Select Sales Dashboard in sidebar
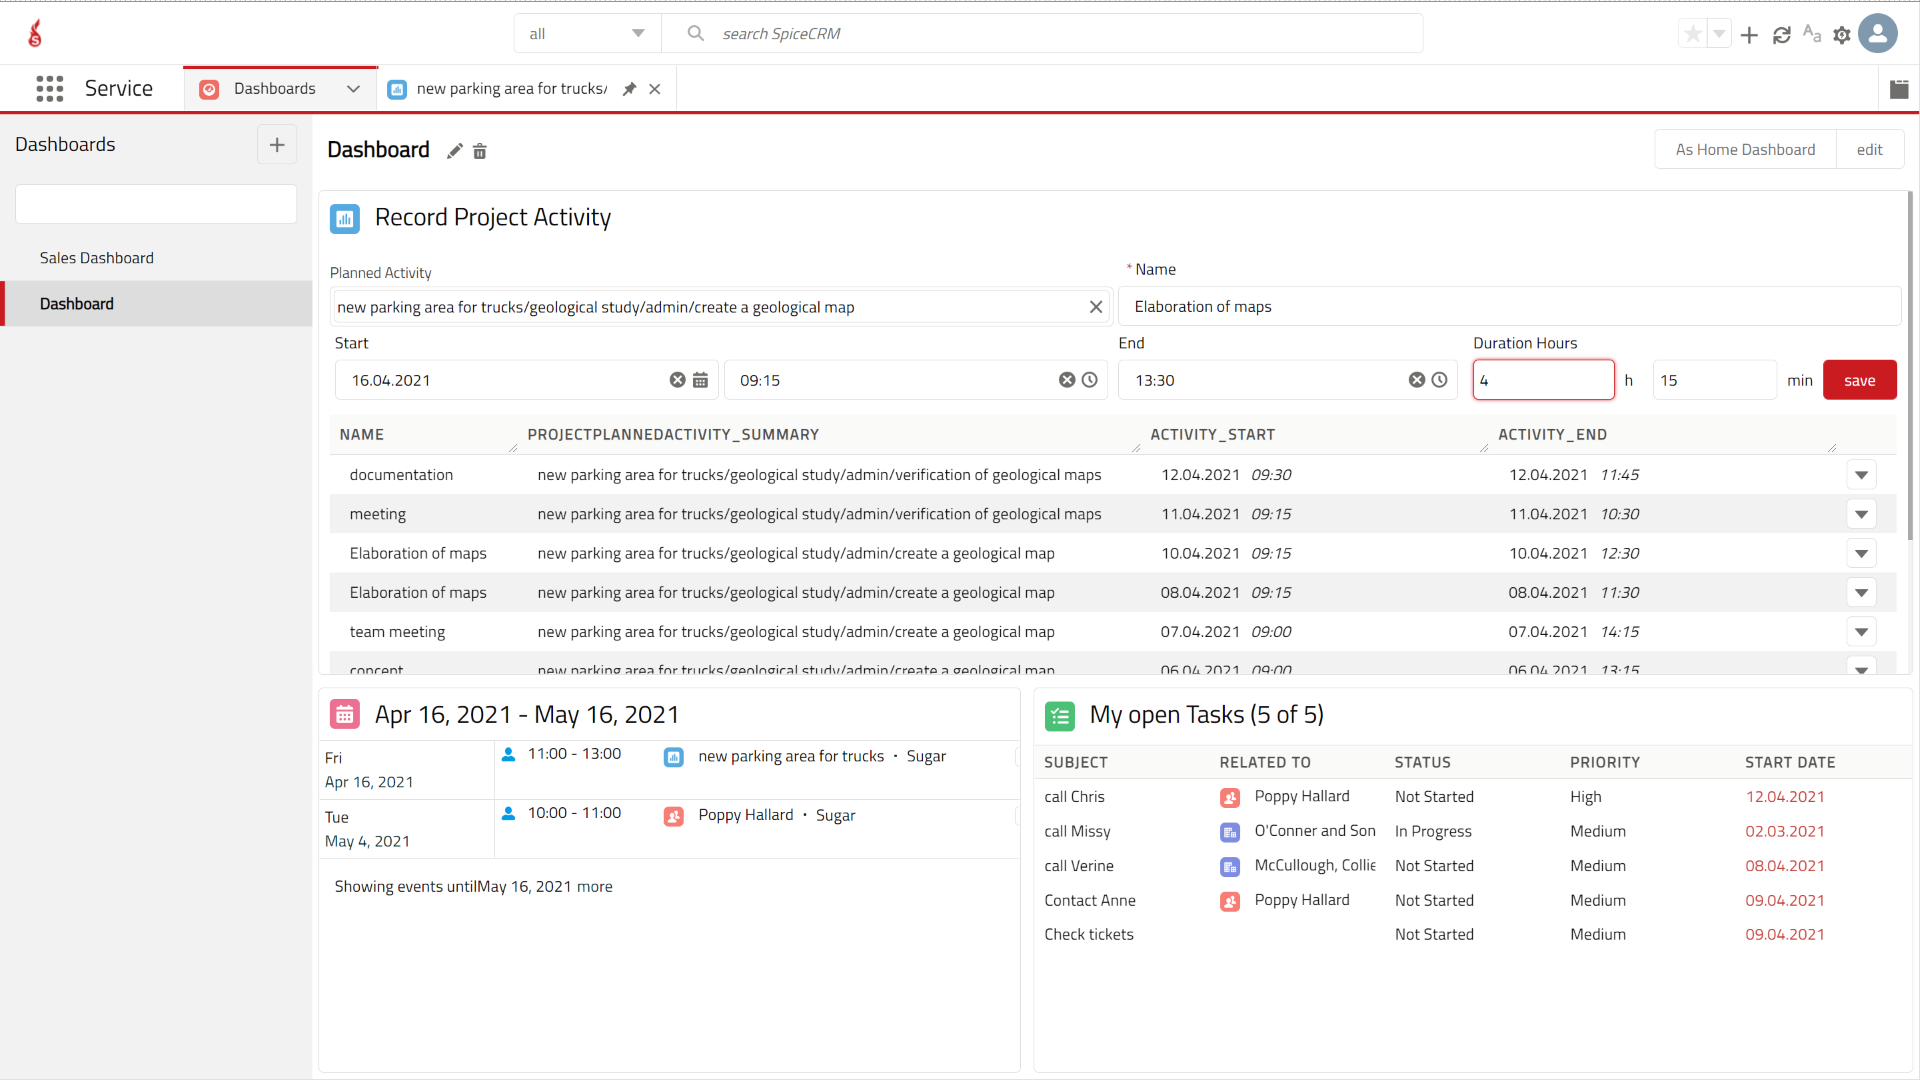This screenshot has height=1080, width=1920. point(97,258)
